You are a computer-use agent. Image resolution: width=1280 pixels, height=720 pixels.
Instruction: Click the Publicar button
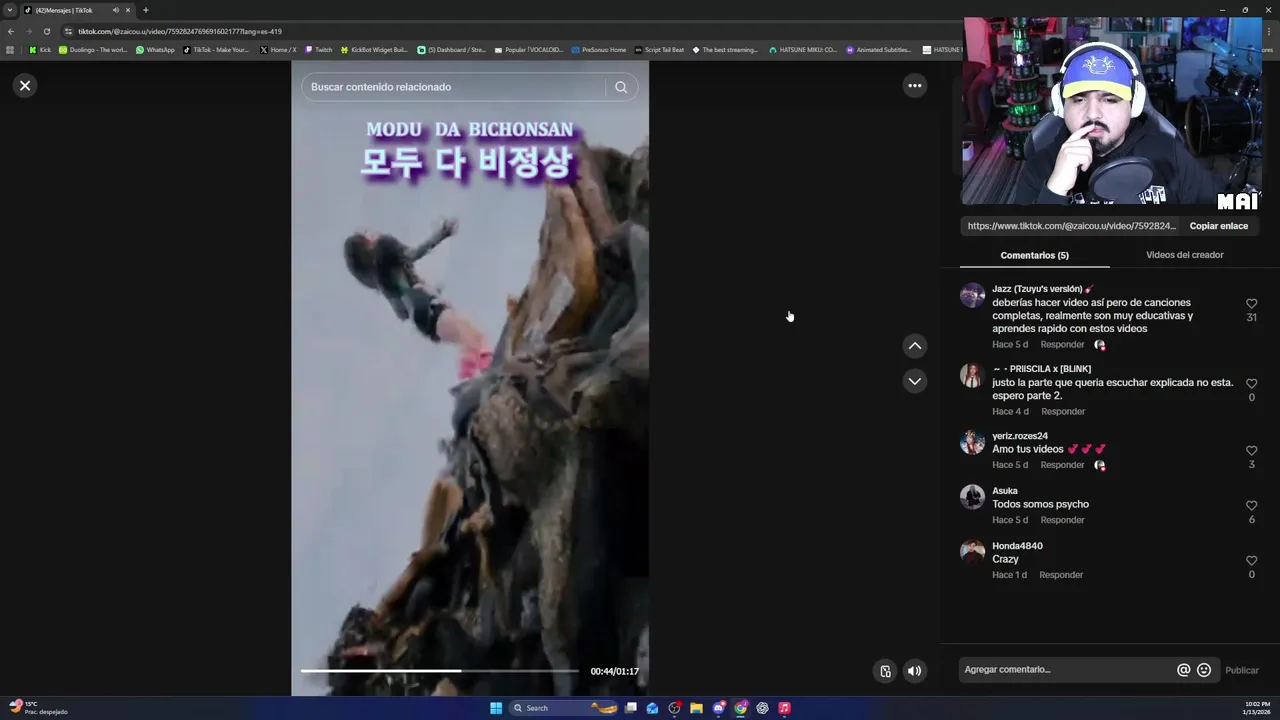click(x=1242, y=670)
